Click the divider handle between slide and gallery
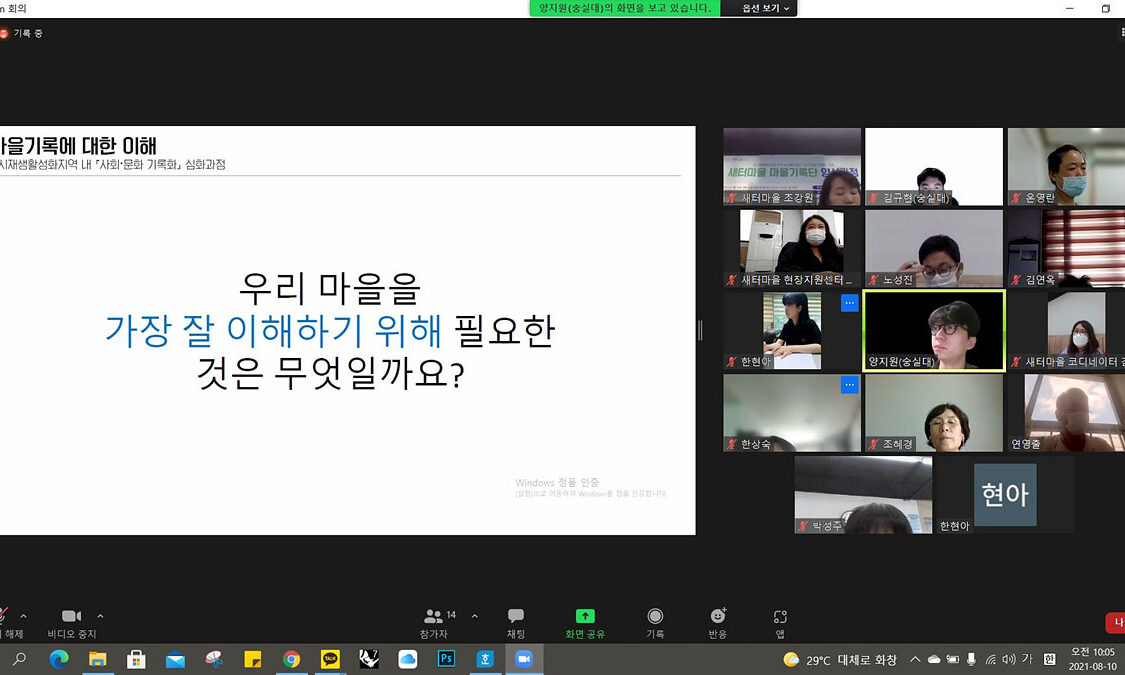 click(x=700, y=330)
